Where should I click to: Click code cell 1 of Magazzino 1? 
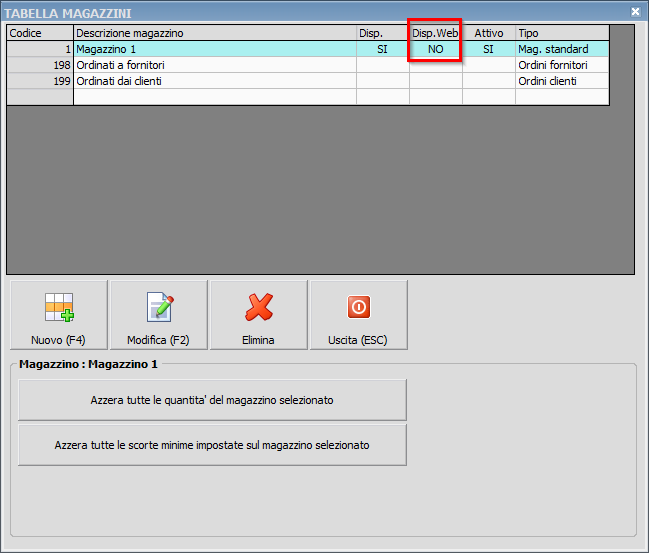[40, 49]
